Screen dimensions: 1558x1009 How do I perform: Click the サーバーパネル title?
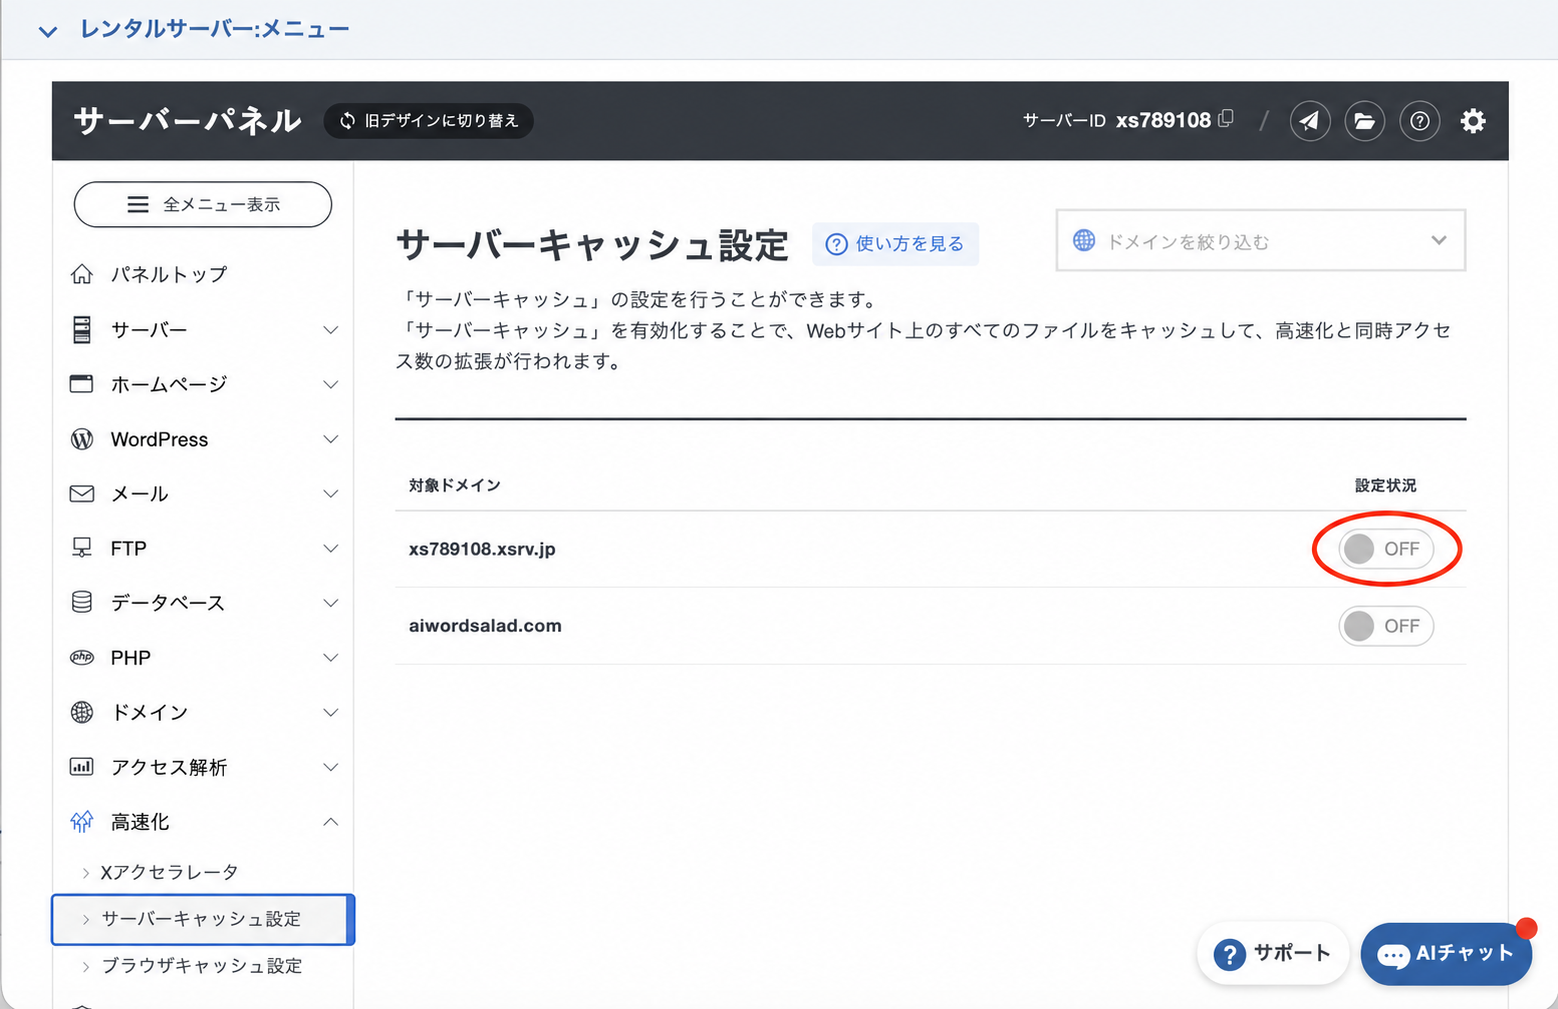[x=187, y=121]
